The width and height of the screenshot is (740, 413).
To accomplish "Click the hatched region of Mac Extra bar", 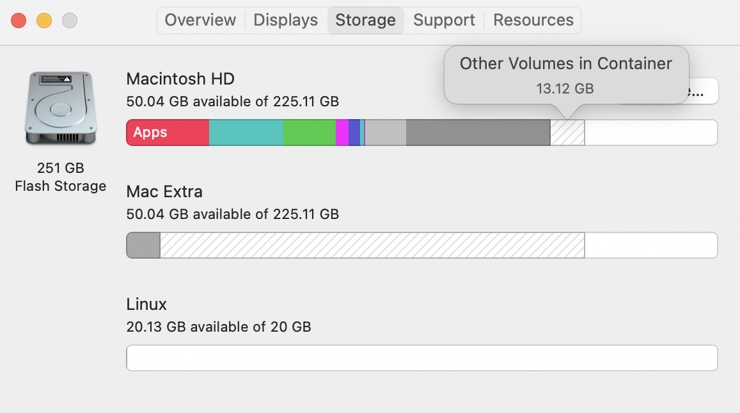I will pos(372,245).
